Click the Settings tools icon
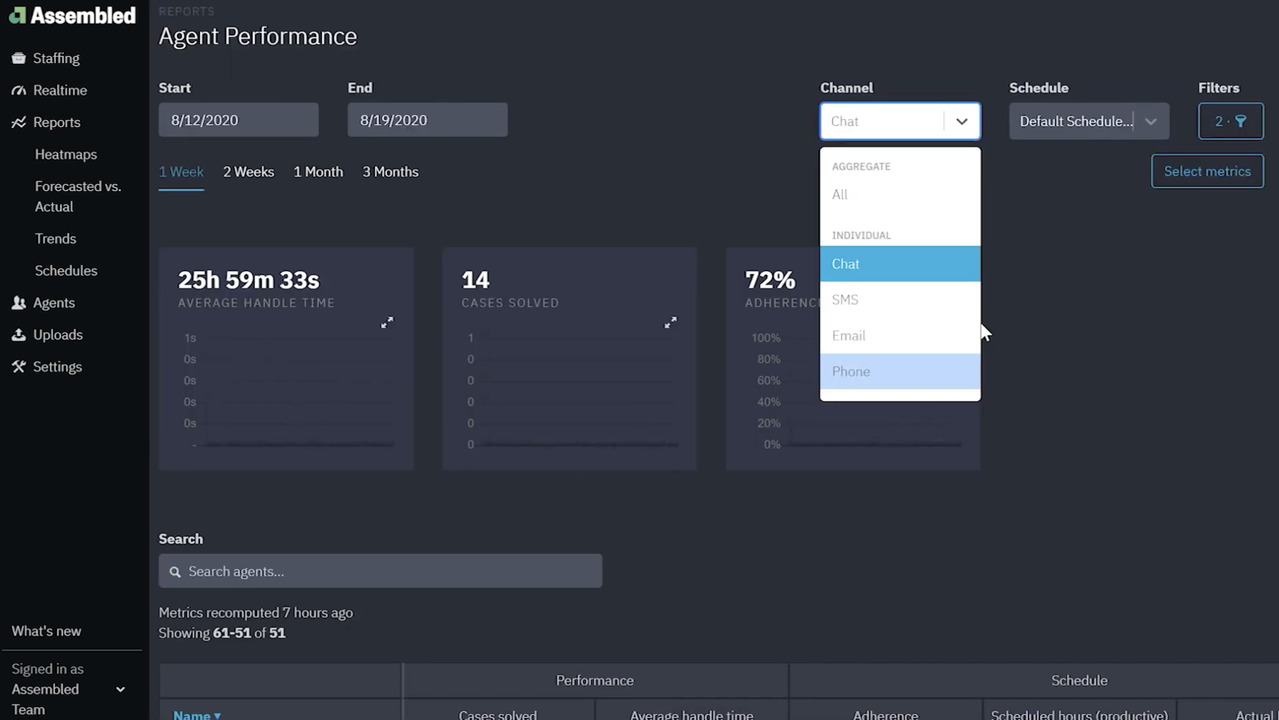 [18, 366]
